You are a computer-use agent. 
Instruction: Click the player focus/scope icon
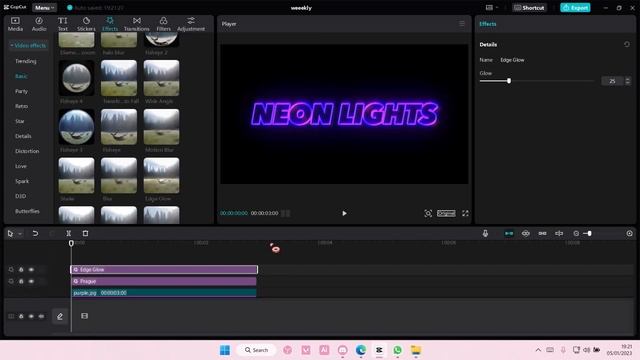point(428,213)
